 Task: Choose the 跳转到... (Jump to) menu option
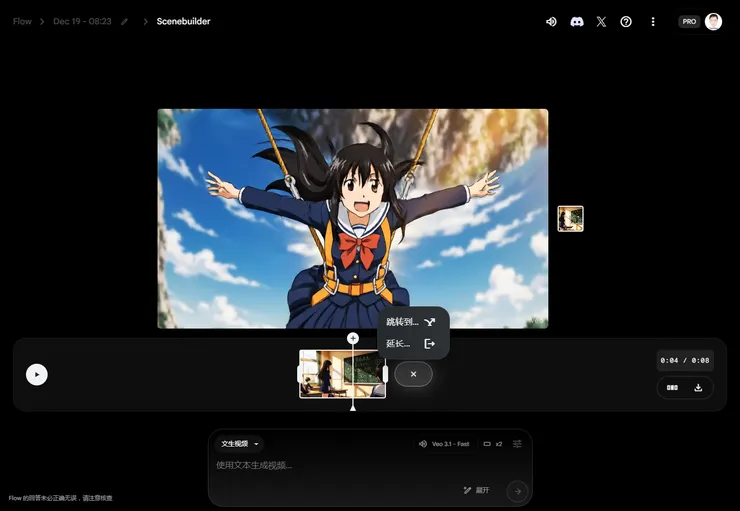(x=413, y=322)
